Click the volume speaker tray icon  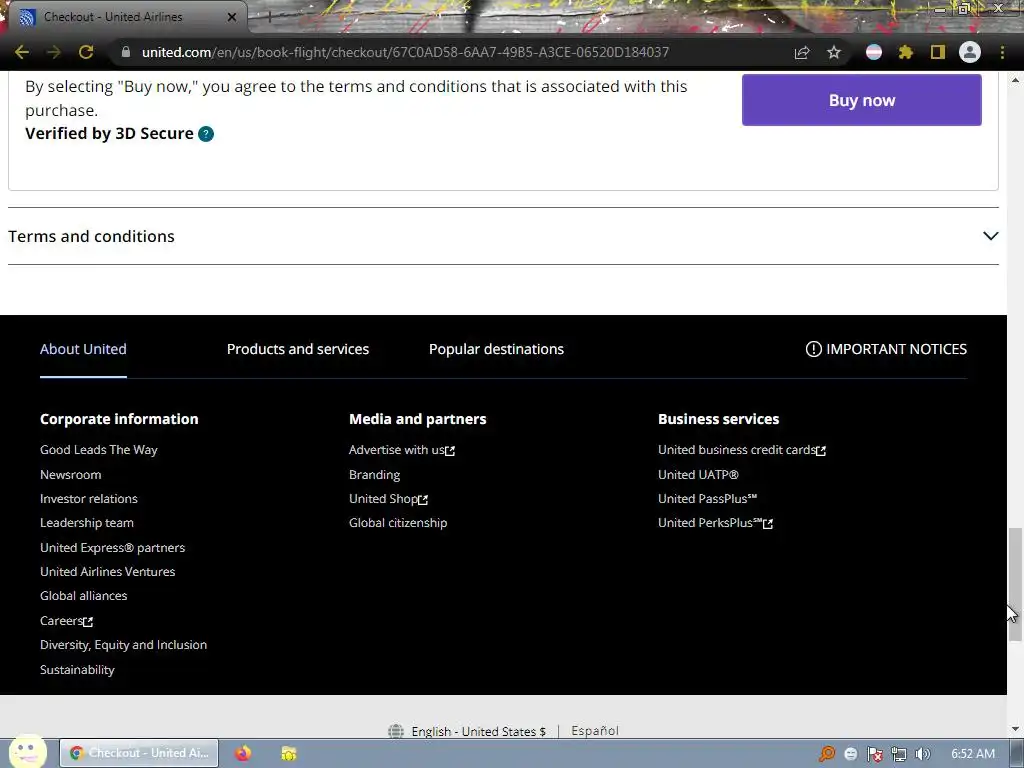(x=923, y=754)
